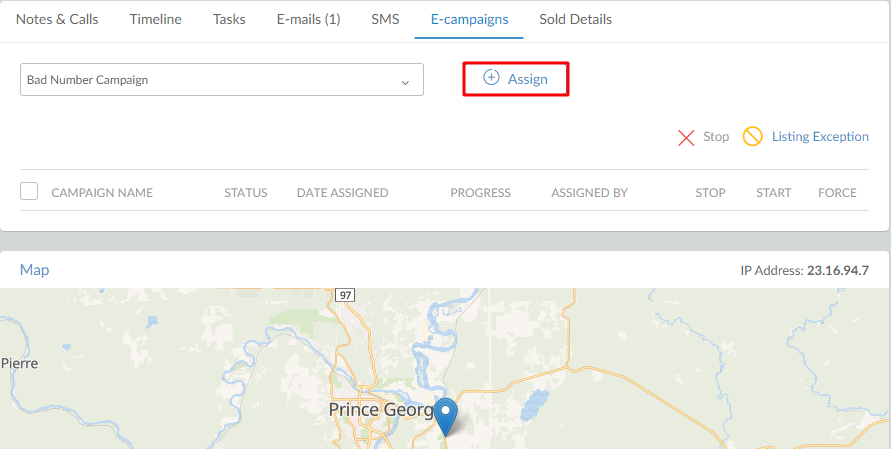This screenshot has width=891, height=449.
Task: Open the E-mails (1) tab
Action: [309, 19]
